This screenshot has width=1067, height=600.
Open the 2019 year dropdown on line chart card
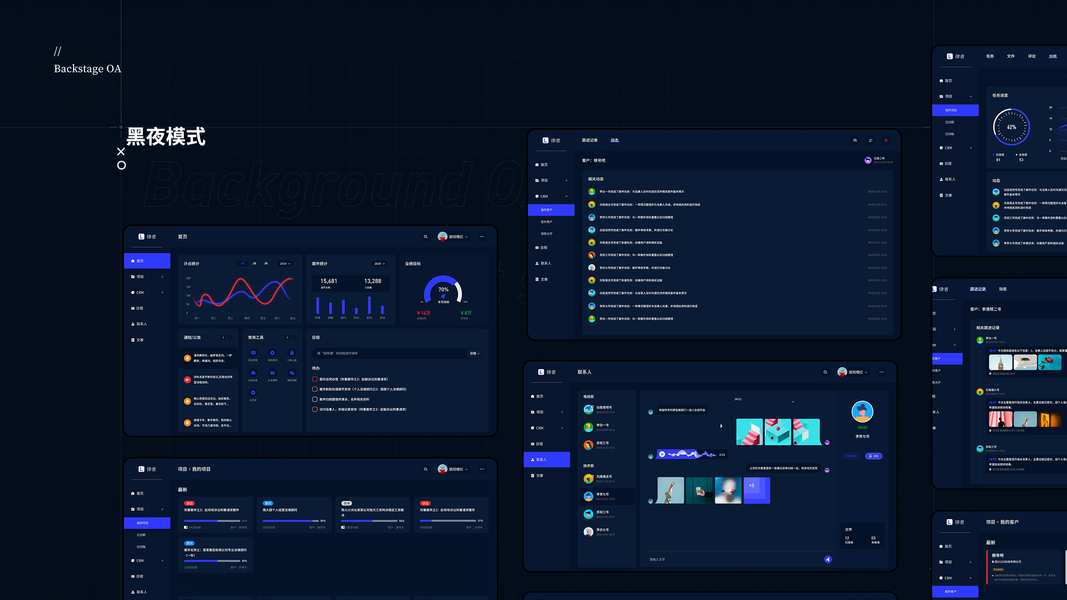tap(284, 263)
